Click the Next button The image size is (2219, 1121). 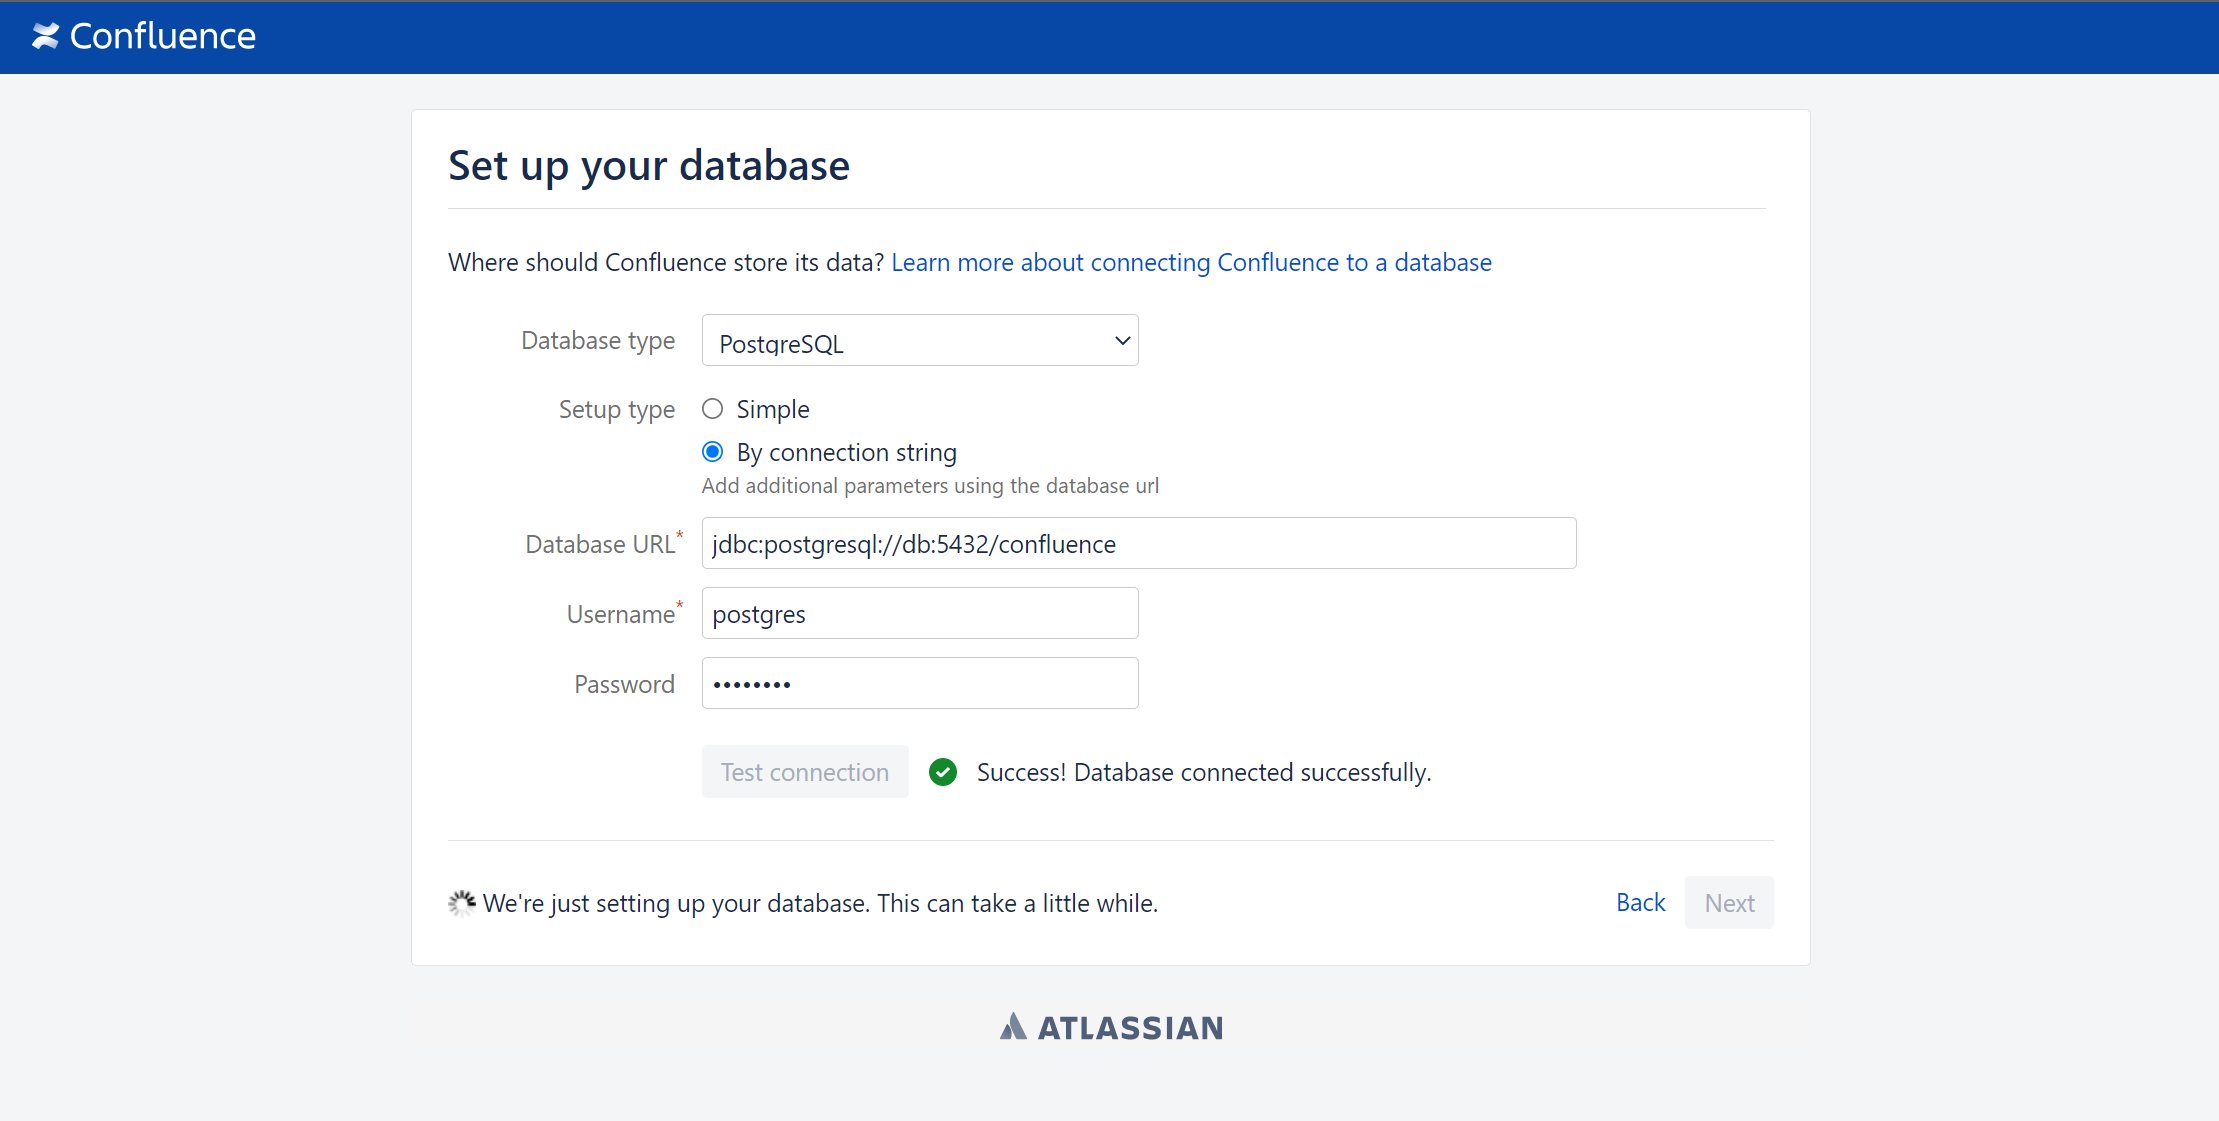tap(1728, 902)
